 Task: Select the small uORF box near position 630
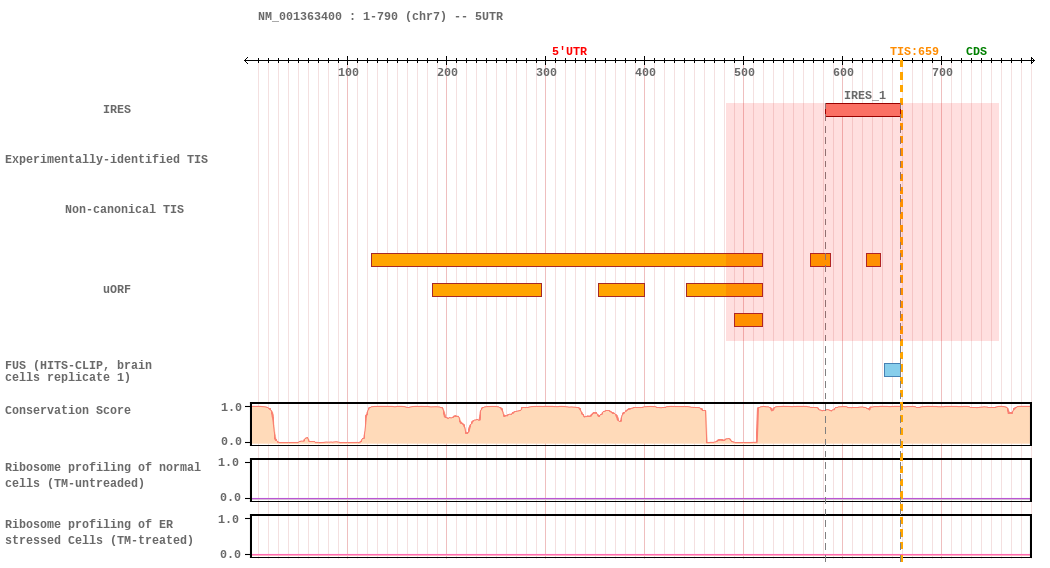[873, 260]
